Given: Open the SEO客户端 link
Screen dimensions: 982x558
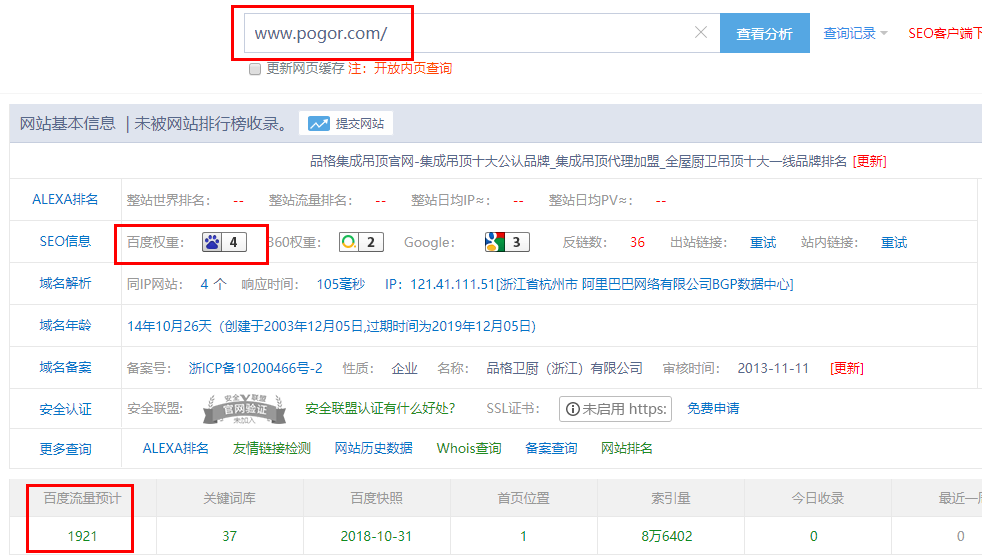Looking at the screenshot, I should 945,33.
